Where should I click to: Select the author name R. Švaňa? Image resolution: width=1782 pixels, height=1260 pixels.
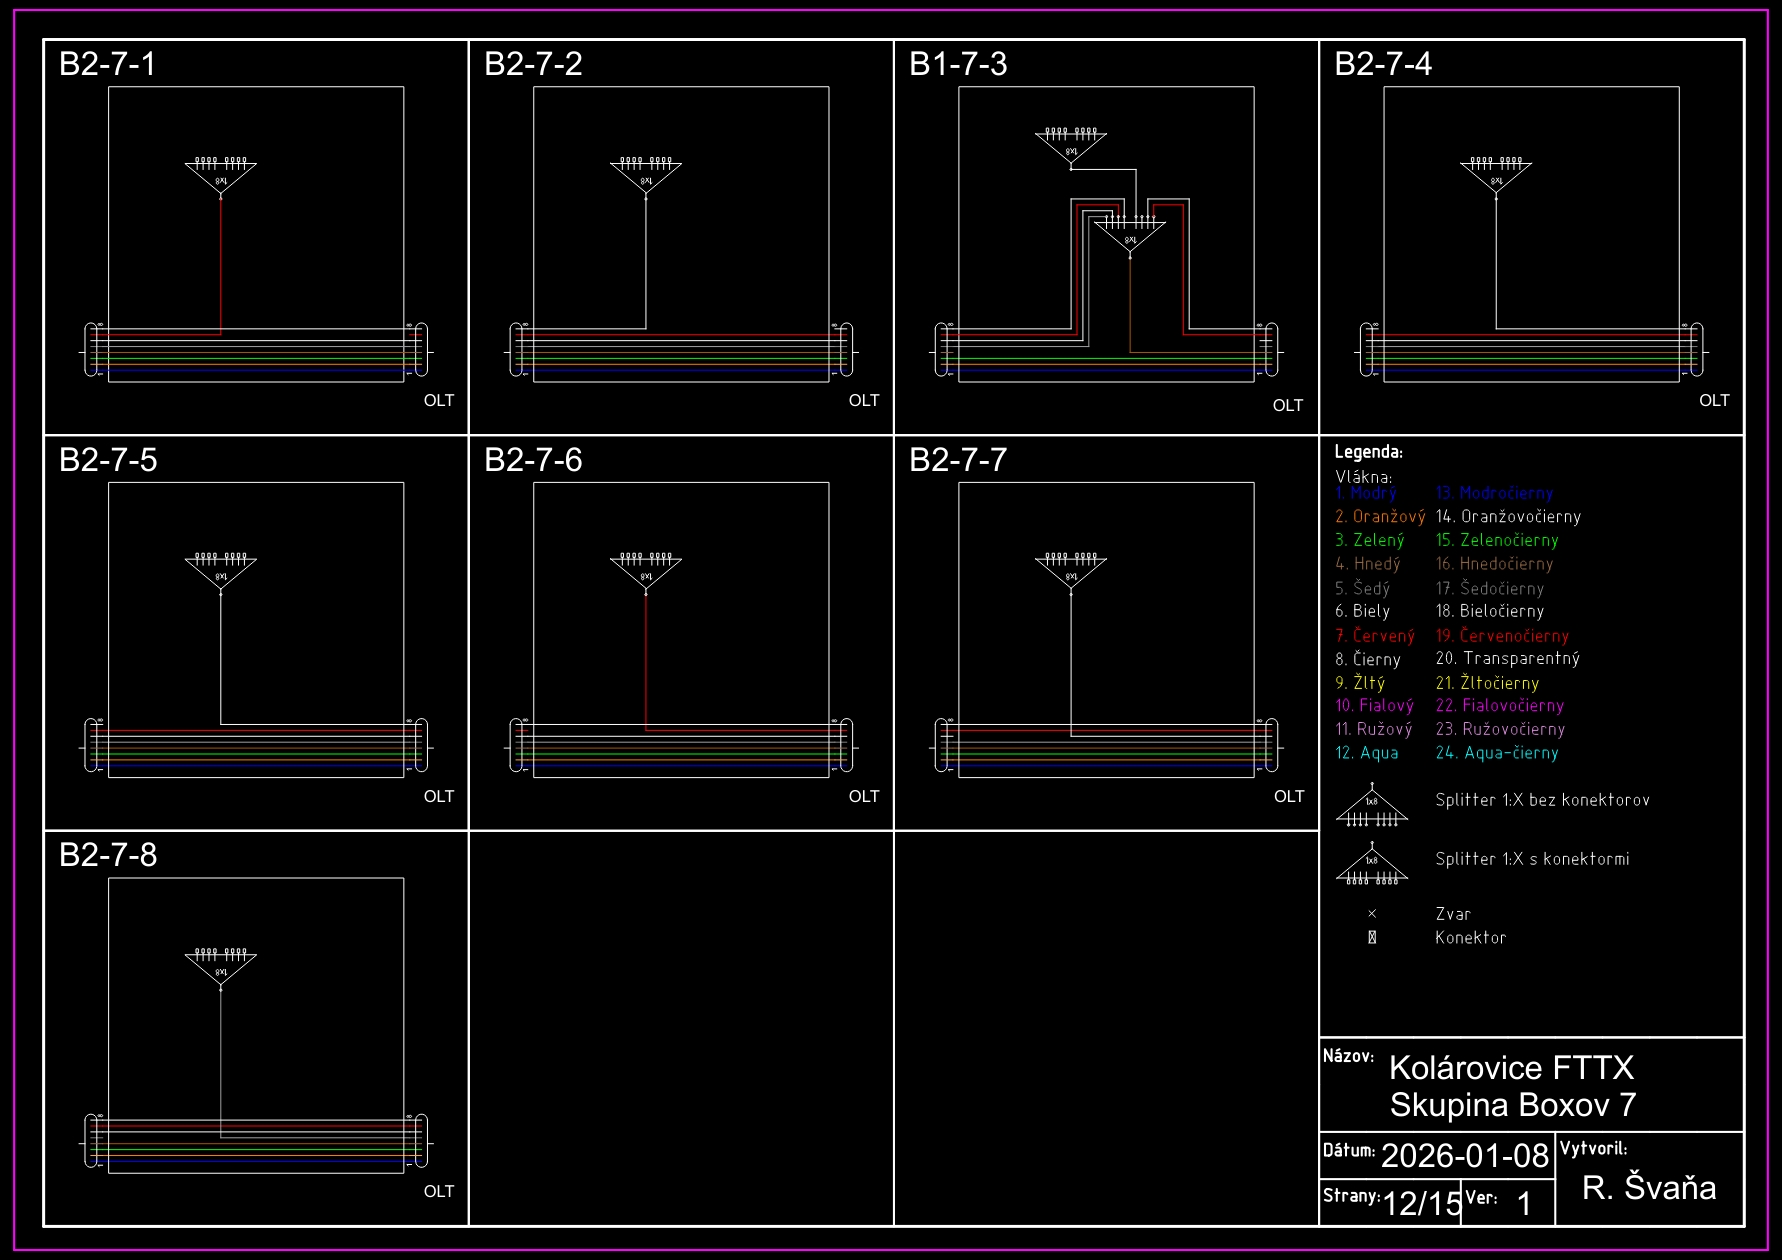[1649, 1187]
